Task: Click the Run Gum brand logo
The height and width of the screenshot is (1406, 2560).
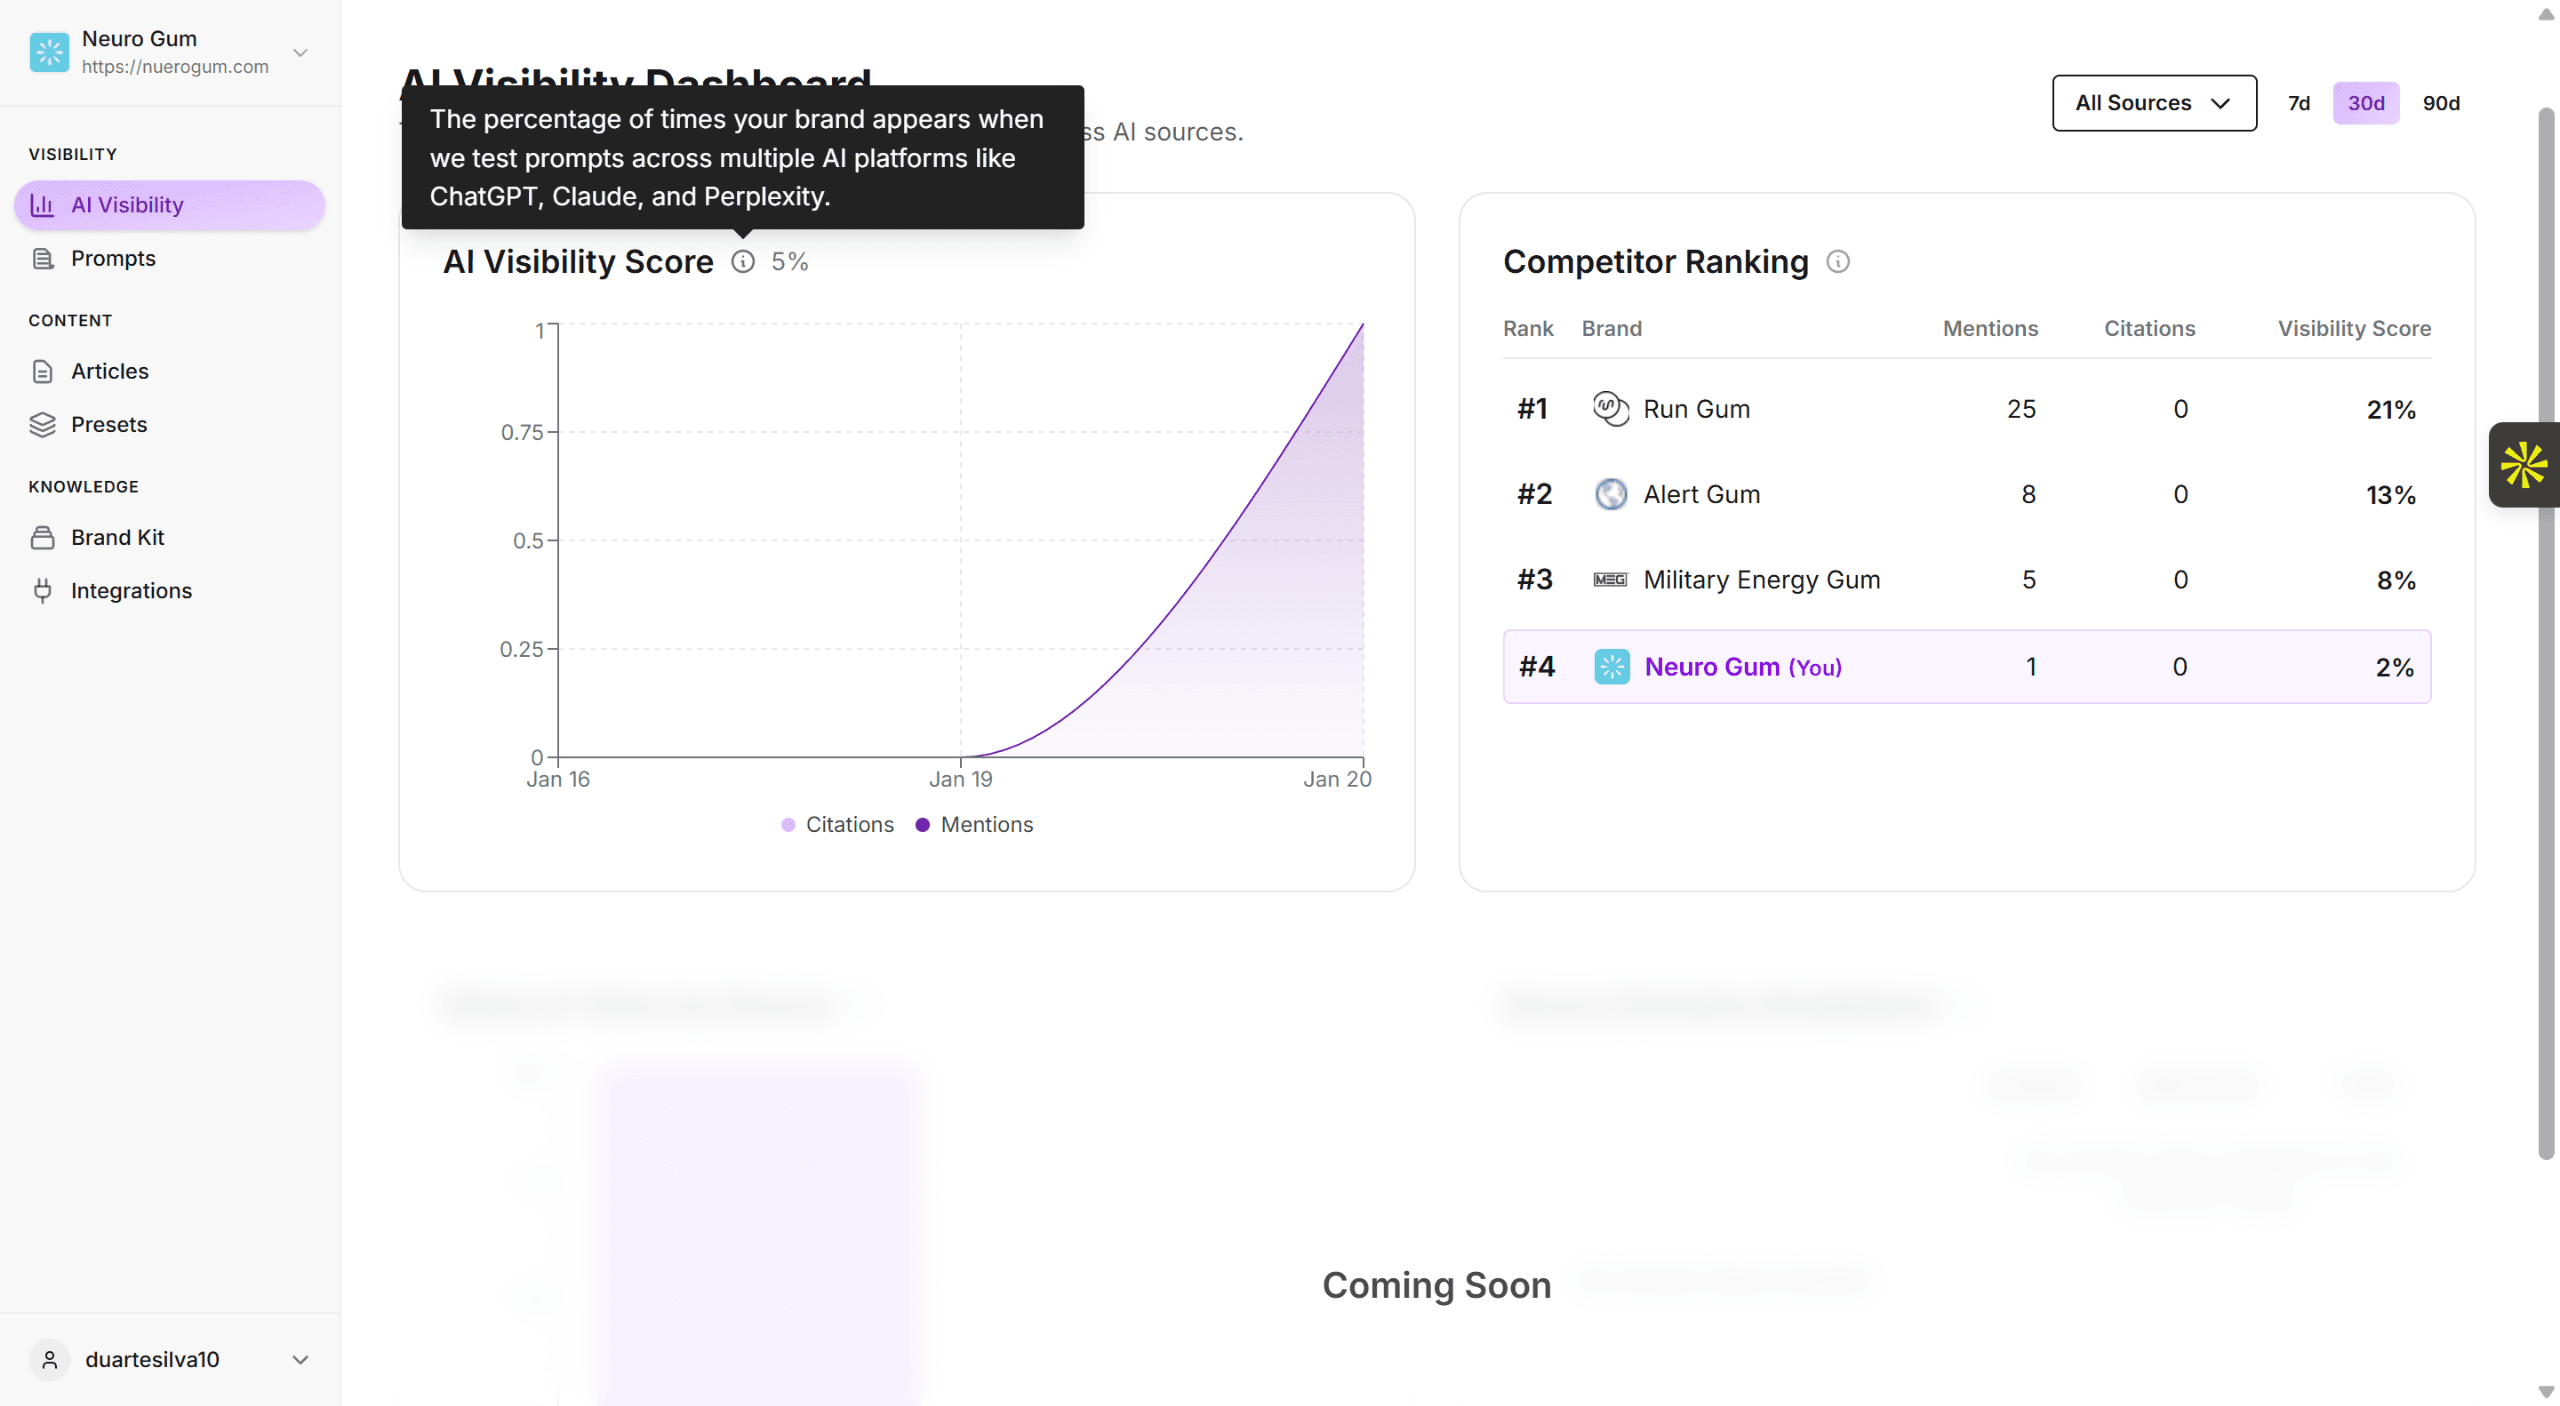Action: [1610, 408]
